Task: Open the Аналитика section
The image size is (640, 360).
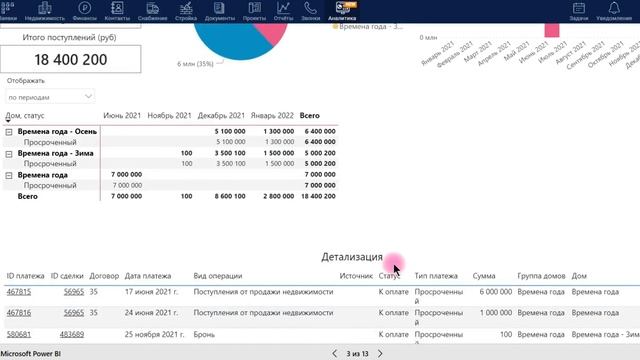Action: pyautogui.click(x=342, y=11)
